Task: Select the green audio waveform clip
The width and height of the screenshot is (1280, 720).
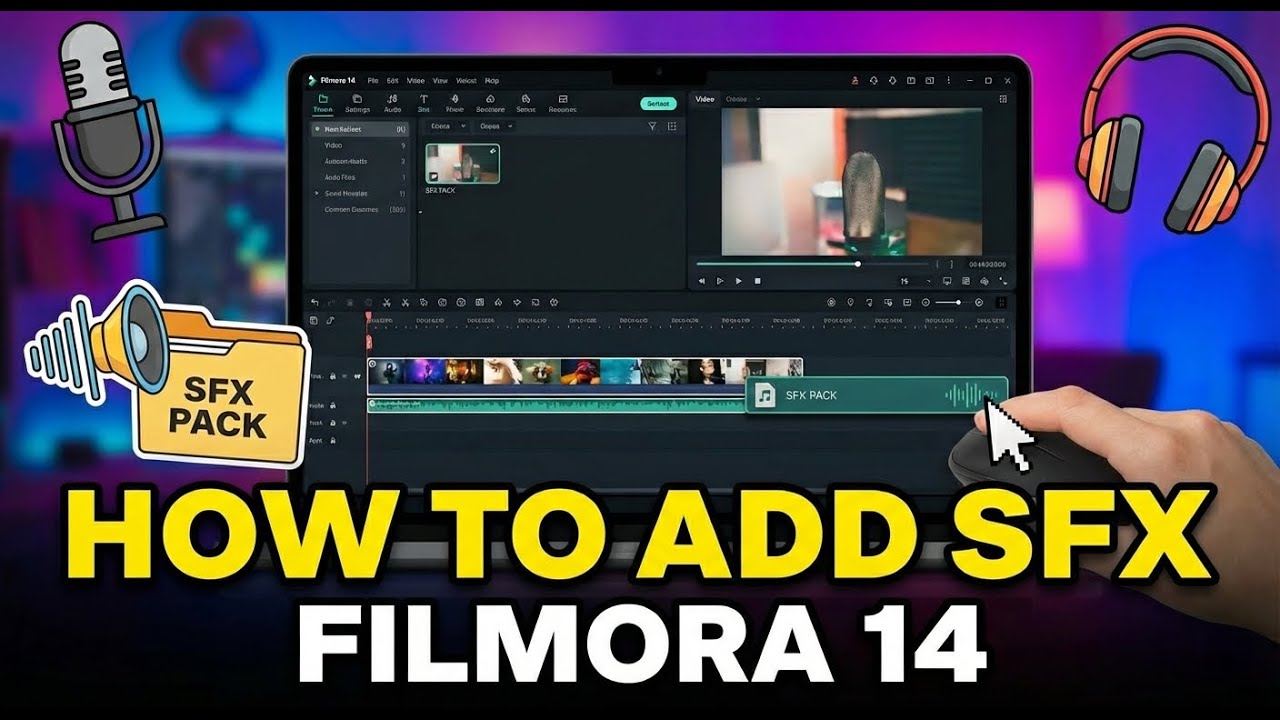Action: pos(556,405)
